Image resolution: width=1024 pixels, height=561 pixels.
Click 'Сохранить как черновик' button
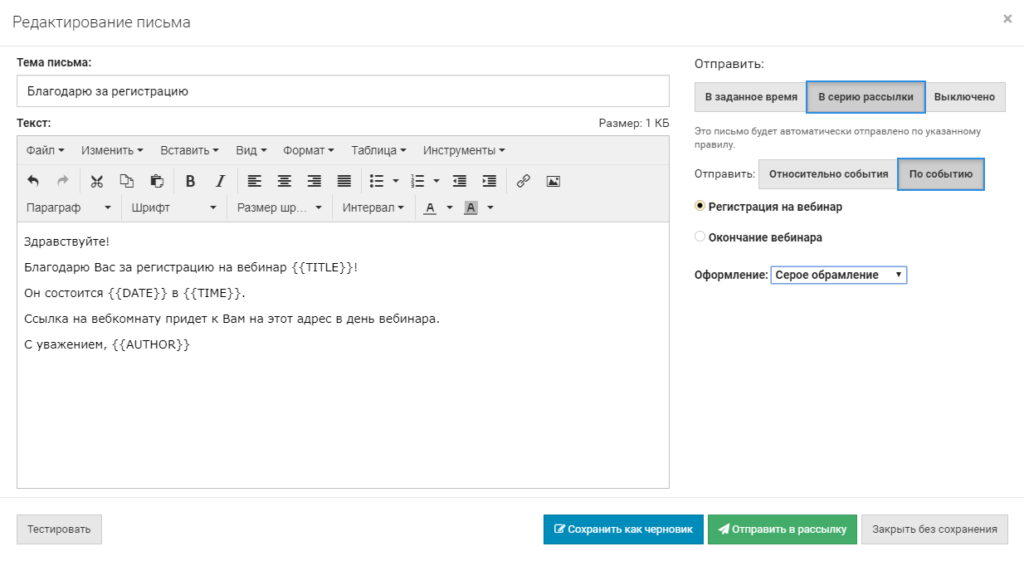(x=623, y=529)
